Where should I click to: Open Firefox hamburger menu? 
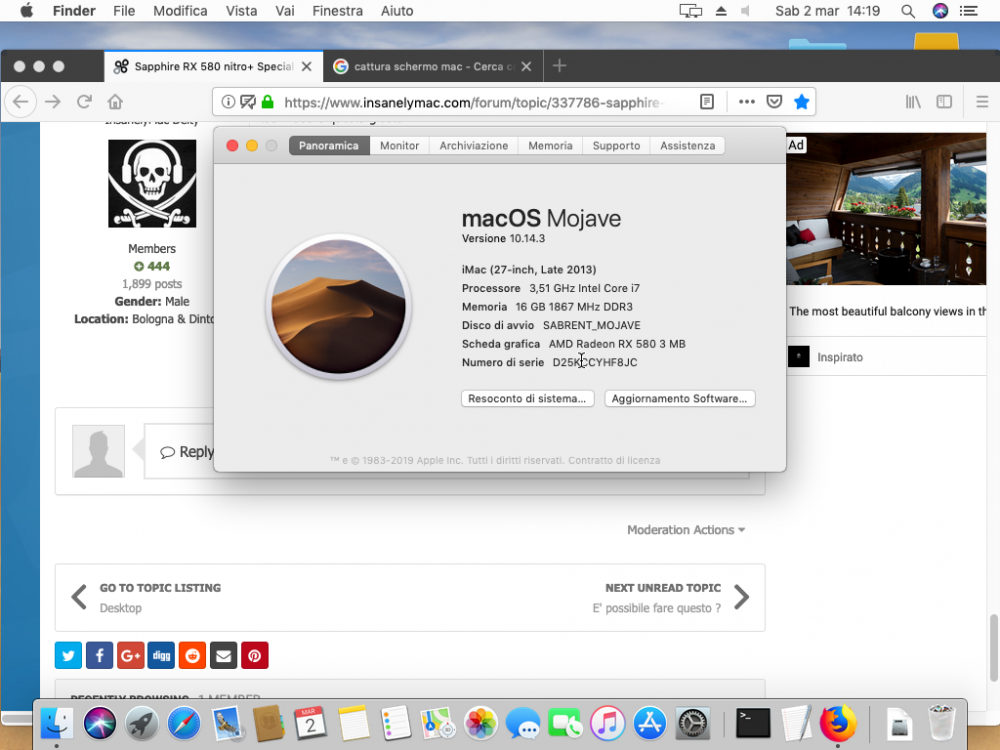[982, 102]
